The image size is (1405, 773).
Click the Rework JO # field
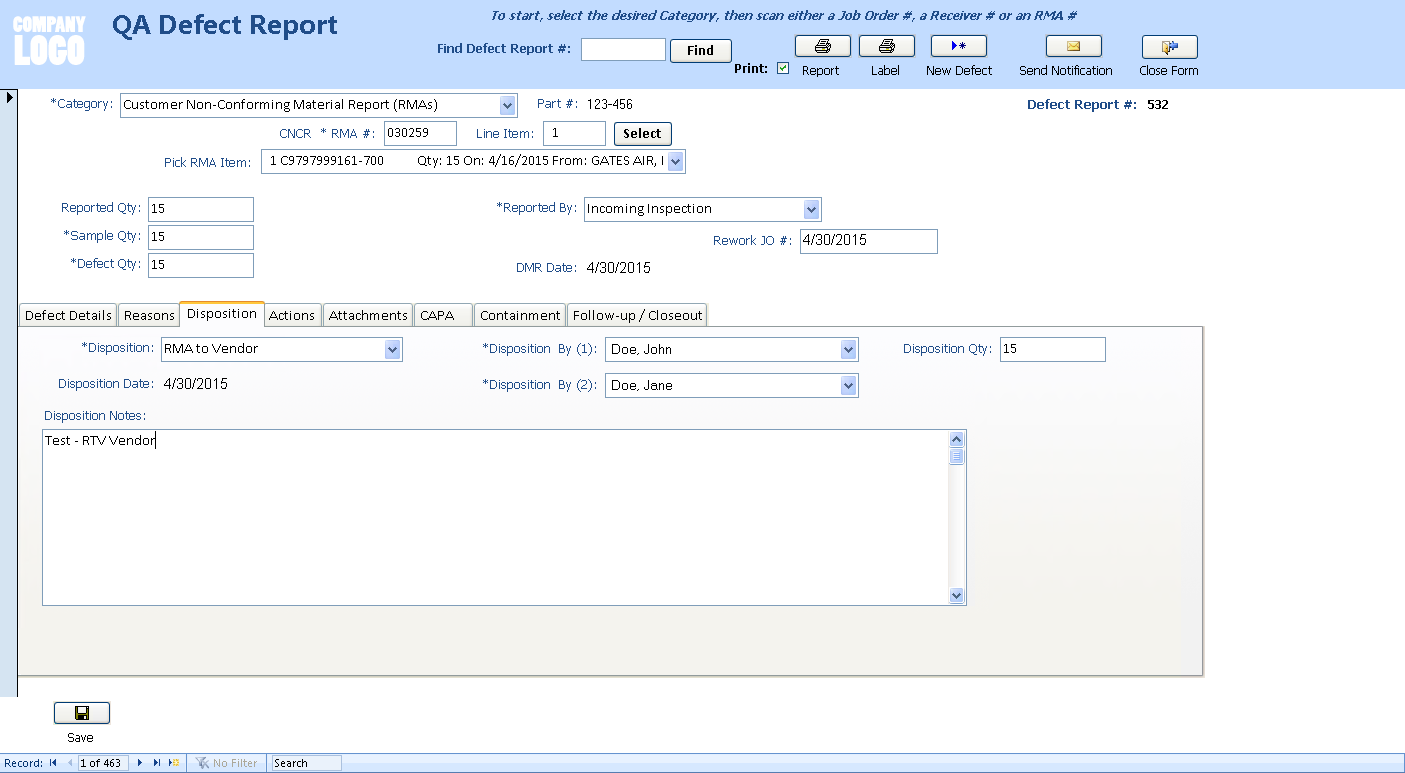coord(869,241)
